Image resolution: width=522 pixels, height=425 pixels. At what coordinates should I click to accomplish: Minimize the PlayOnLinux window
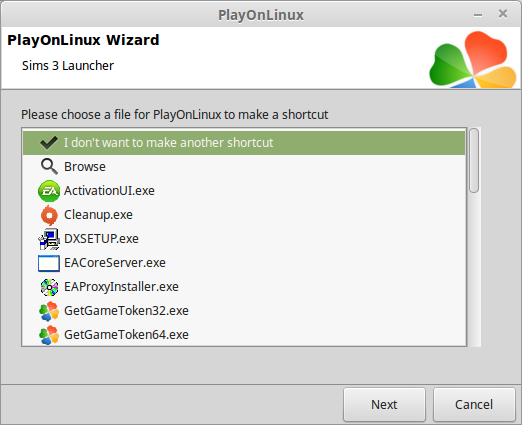[x=478, y=15]
